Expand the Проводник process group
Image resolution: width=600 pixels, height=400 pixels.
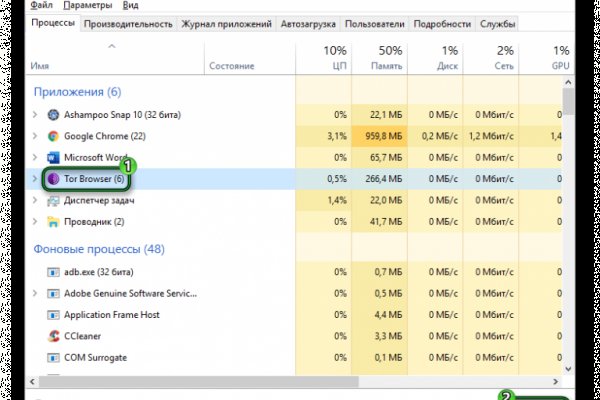pos(36,221)
